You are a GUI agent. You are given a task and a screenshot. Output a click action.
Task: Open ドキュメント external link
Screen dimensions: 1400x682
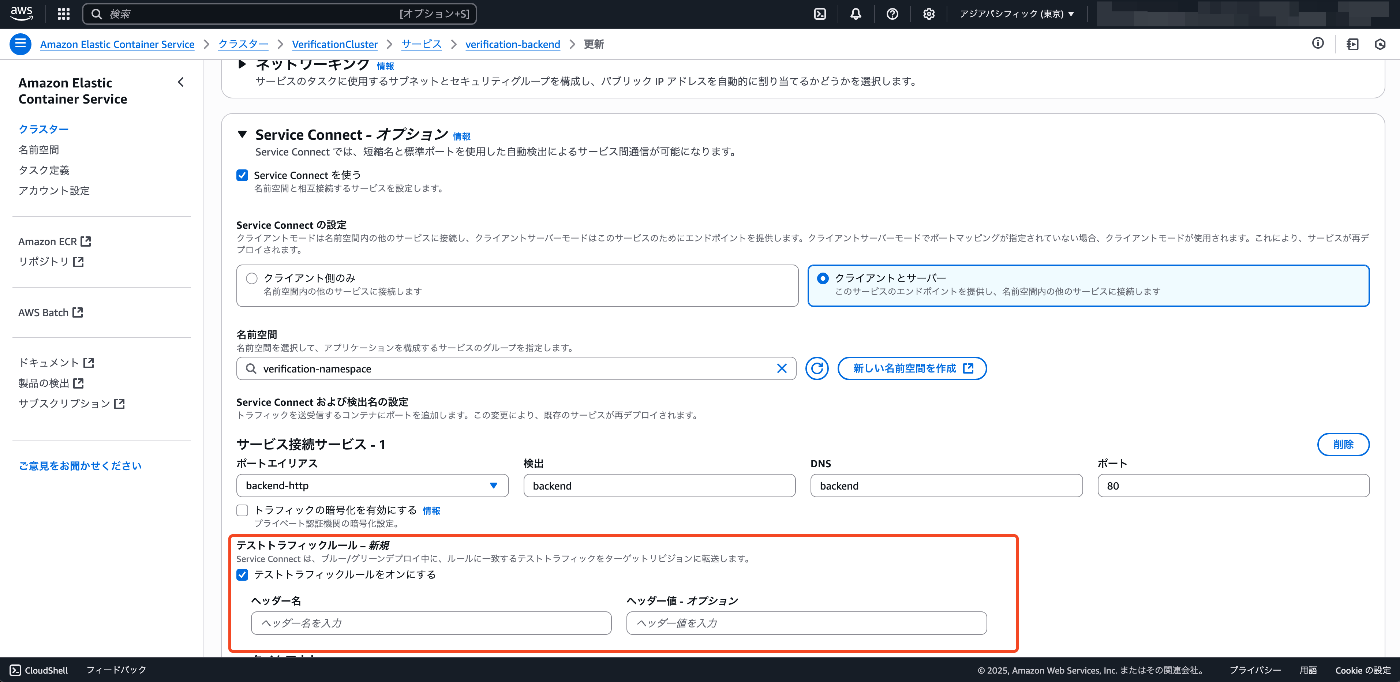56,362
